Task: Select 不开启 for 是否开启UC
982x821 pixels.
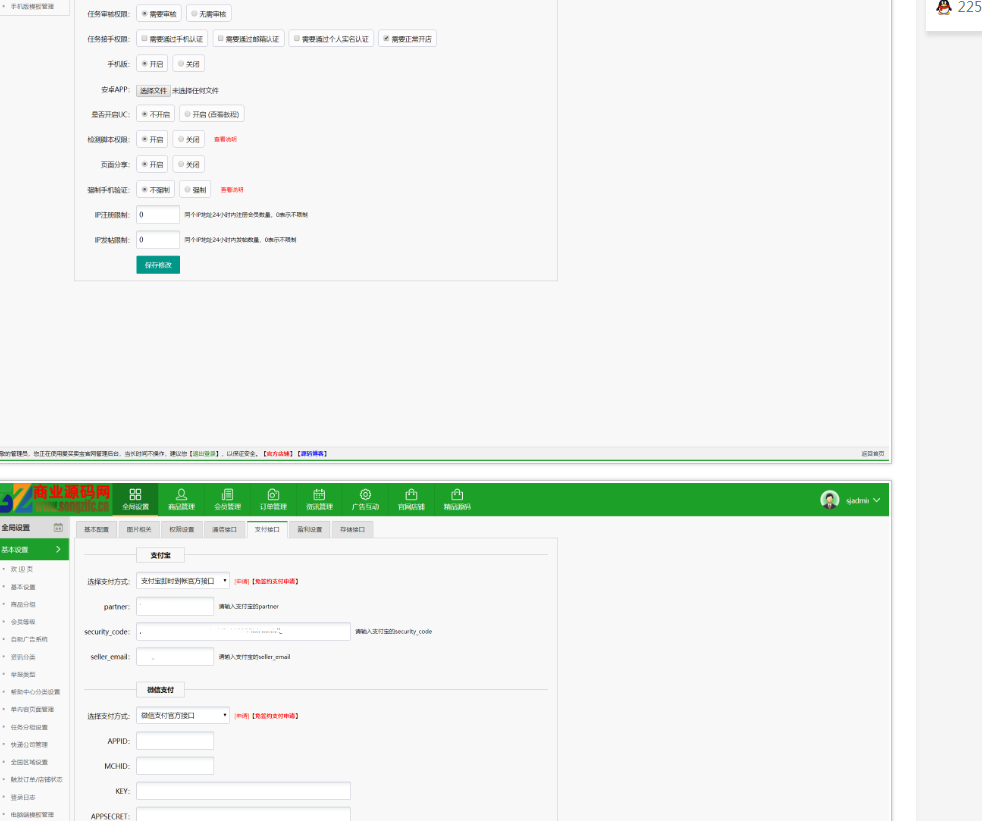Action: coord(145,114)
